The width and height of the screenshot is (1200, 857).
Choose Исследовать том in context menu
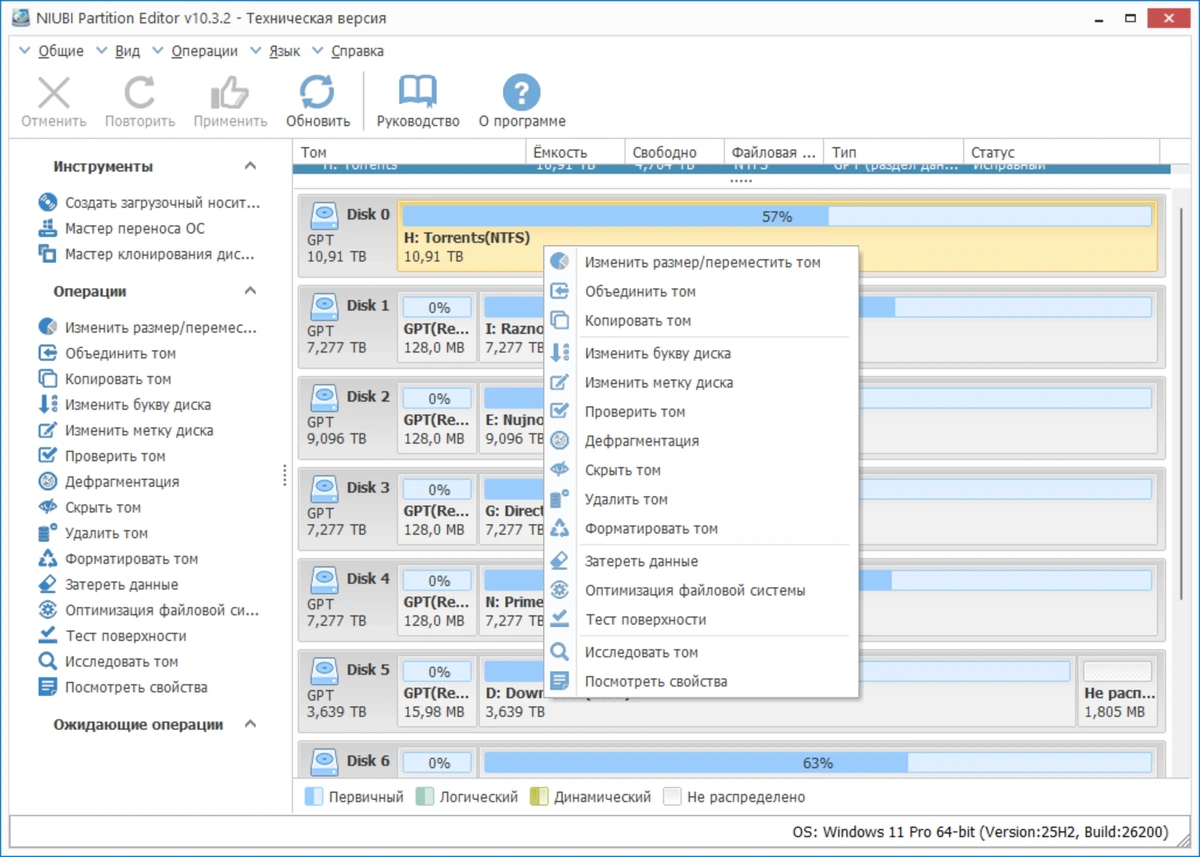[701, 652]
